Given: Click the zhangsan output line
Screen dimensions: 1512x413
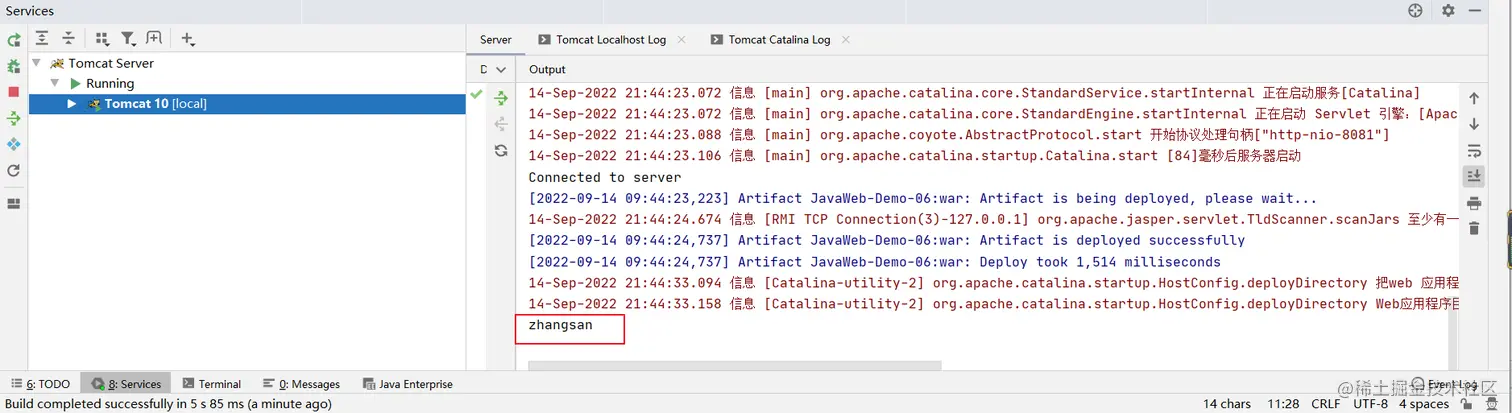Looking at the screenshot, I should coord(560,325).
